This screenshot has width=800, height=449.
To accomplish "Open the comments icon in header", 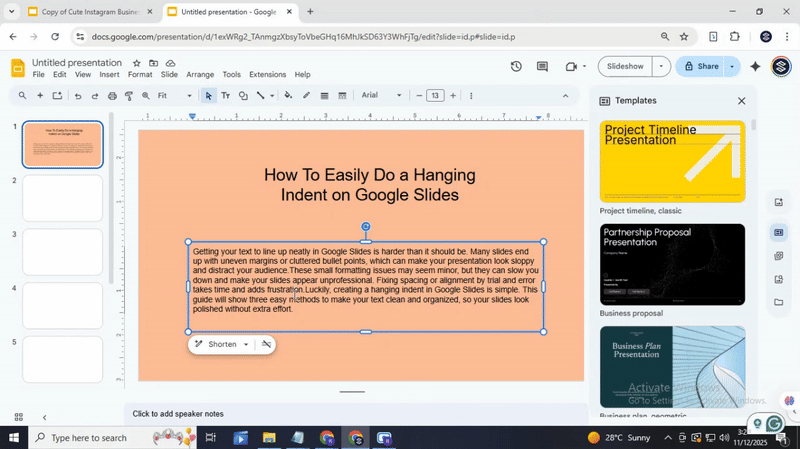I will (x=542, y=67).
